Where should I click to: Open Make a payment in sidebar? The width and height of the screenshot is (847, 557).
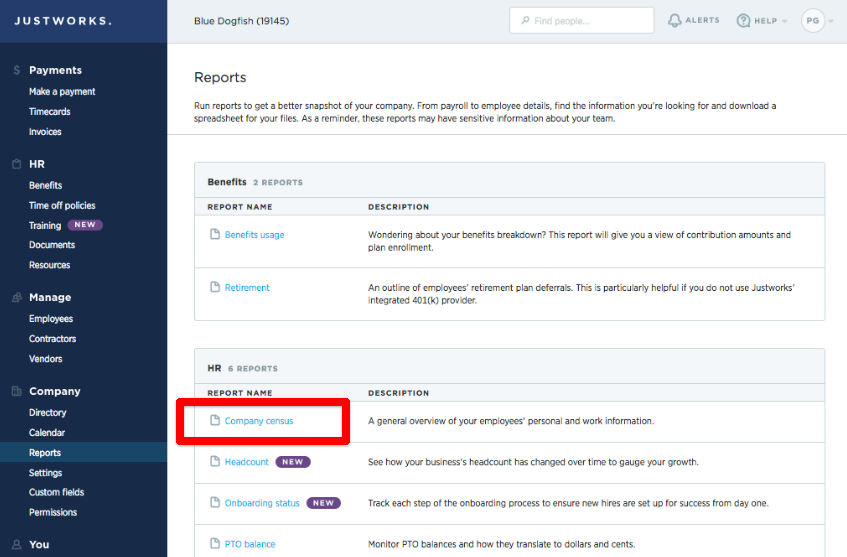[x=62, y=92]
